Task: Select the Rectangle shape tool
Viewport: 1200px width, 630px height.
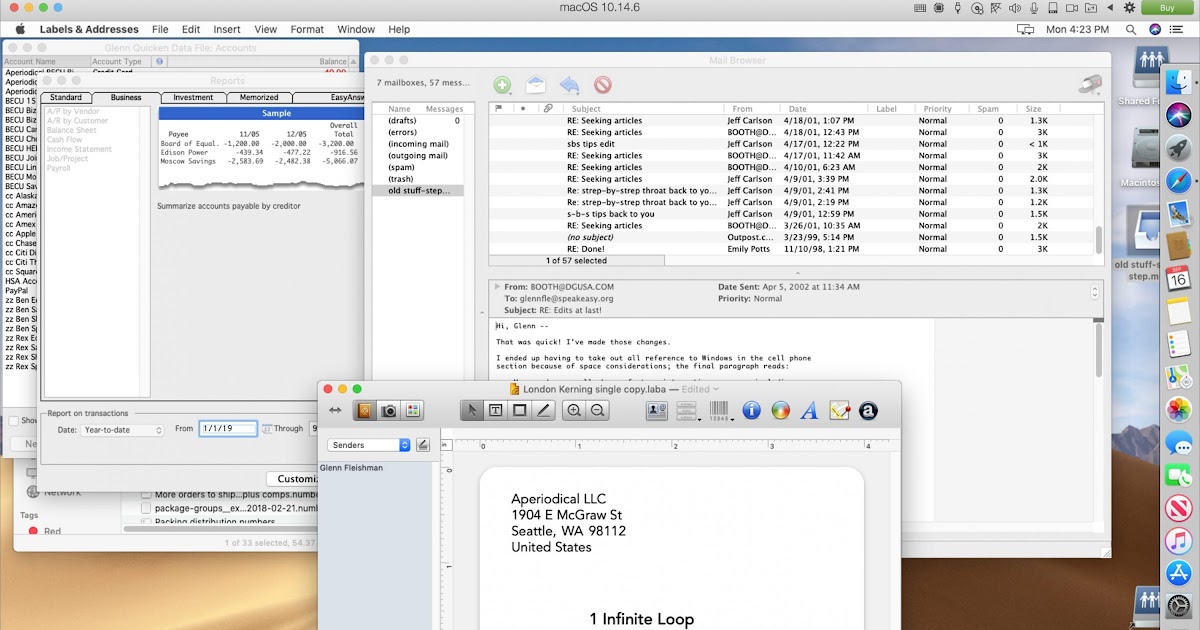Action: [519, 410]
